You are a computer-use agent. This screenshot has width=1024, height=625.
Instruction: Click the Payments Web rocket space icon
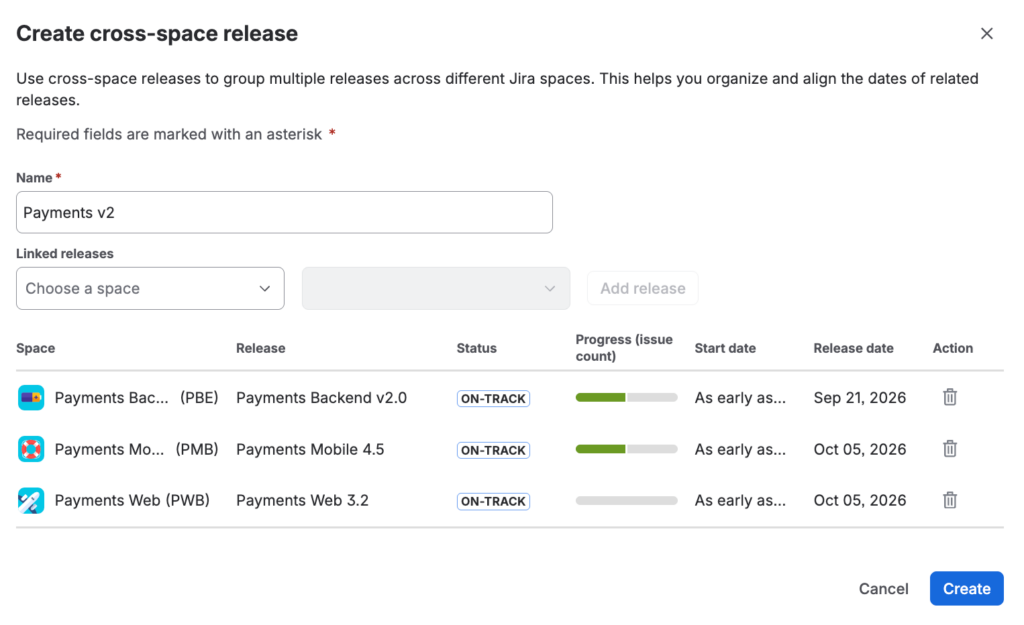(x=31, y=500)
